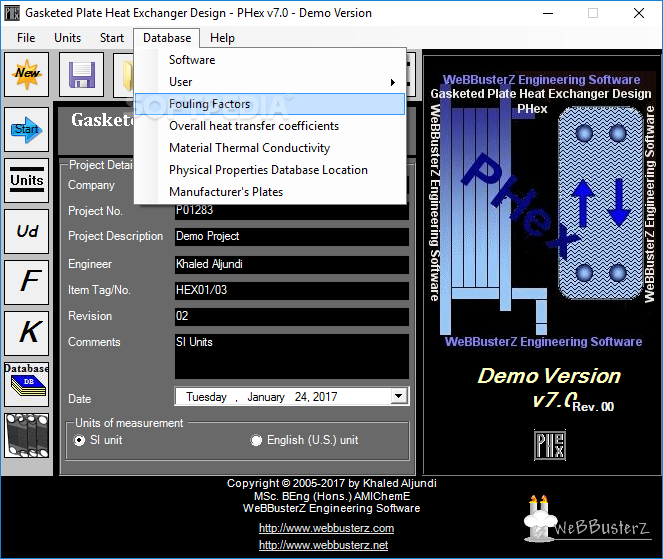The height and width of the screenshot is (559, 663).
Task: Open the Help menu
Action: [x=222, y=38]
